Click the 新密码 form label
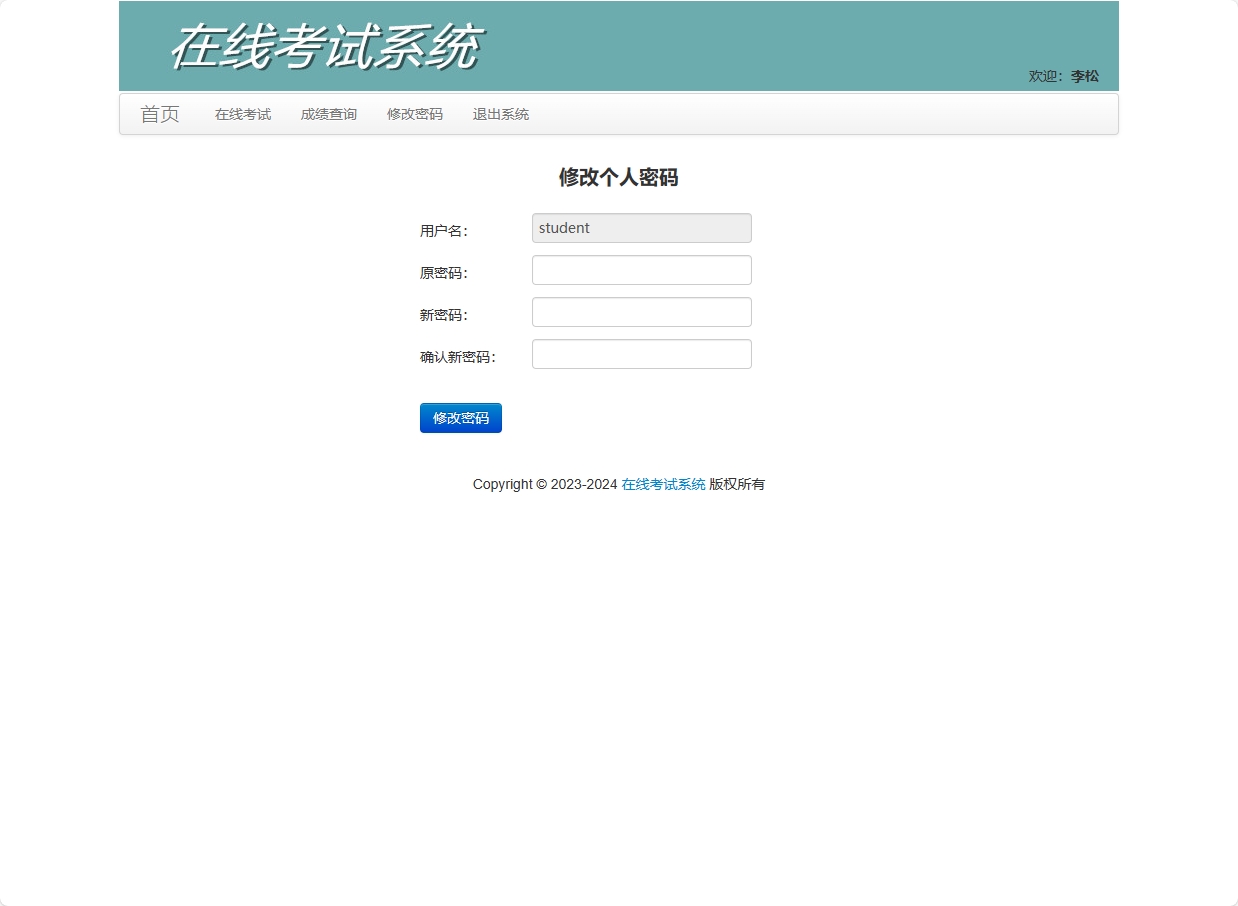The width and height of the screenshot is (1238, 906). 443,314
